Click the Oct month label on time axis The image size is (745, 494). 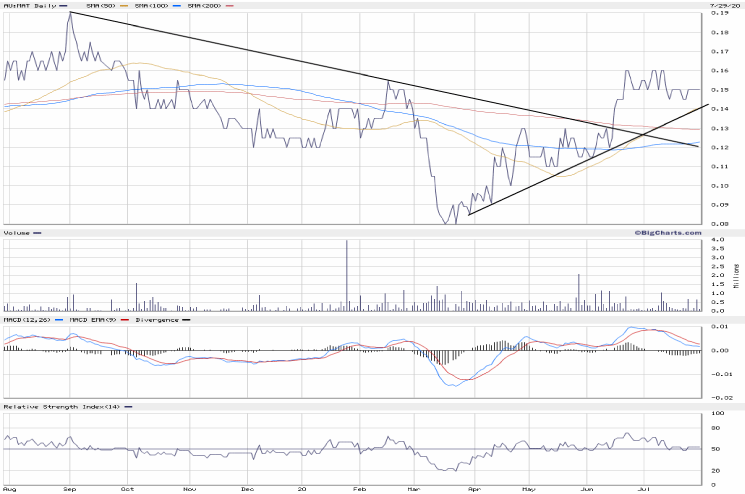point(127,489)
